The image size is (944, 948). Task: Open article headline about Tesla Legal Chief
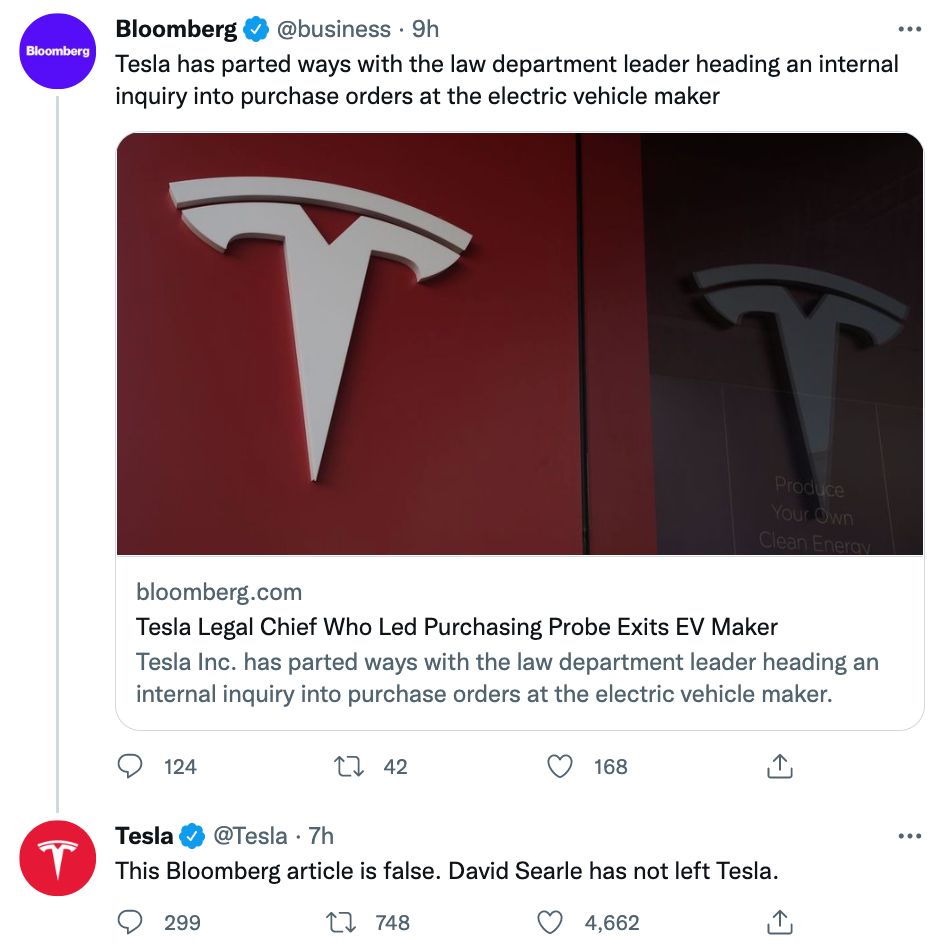tap(456, 628)
